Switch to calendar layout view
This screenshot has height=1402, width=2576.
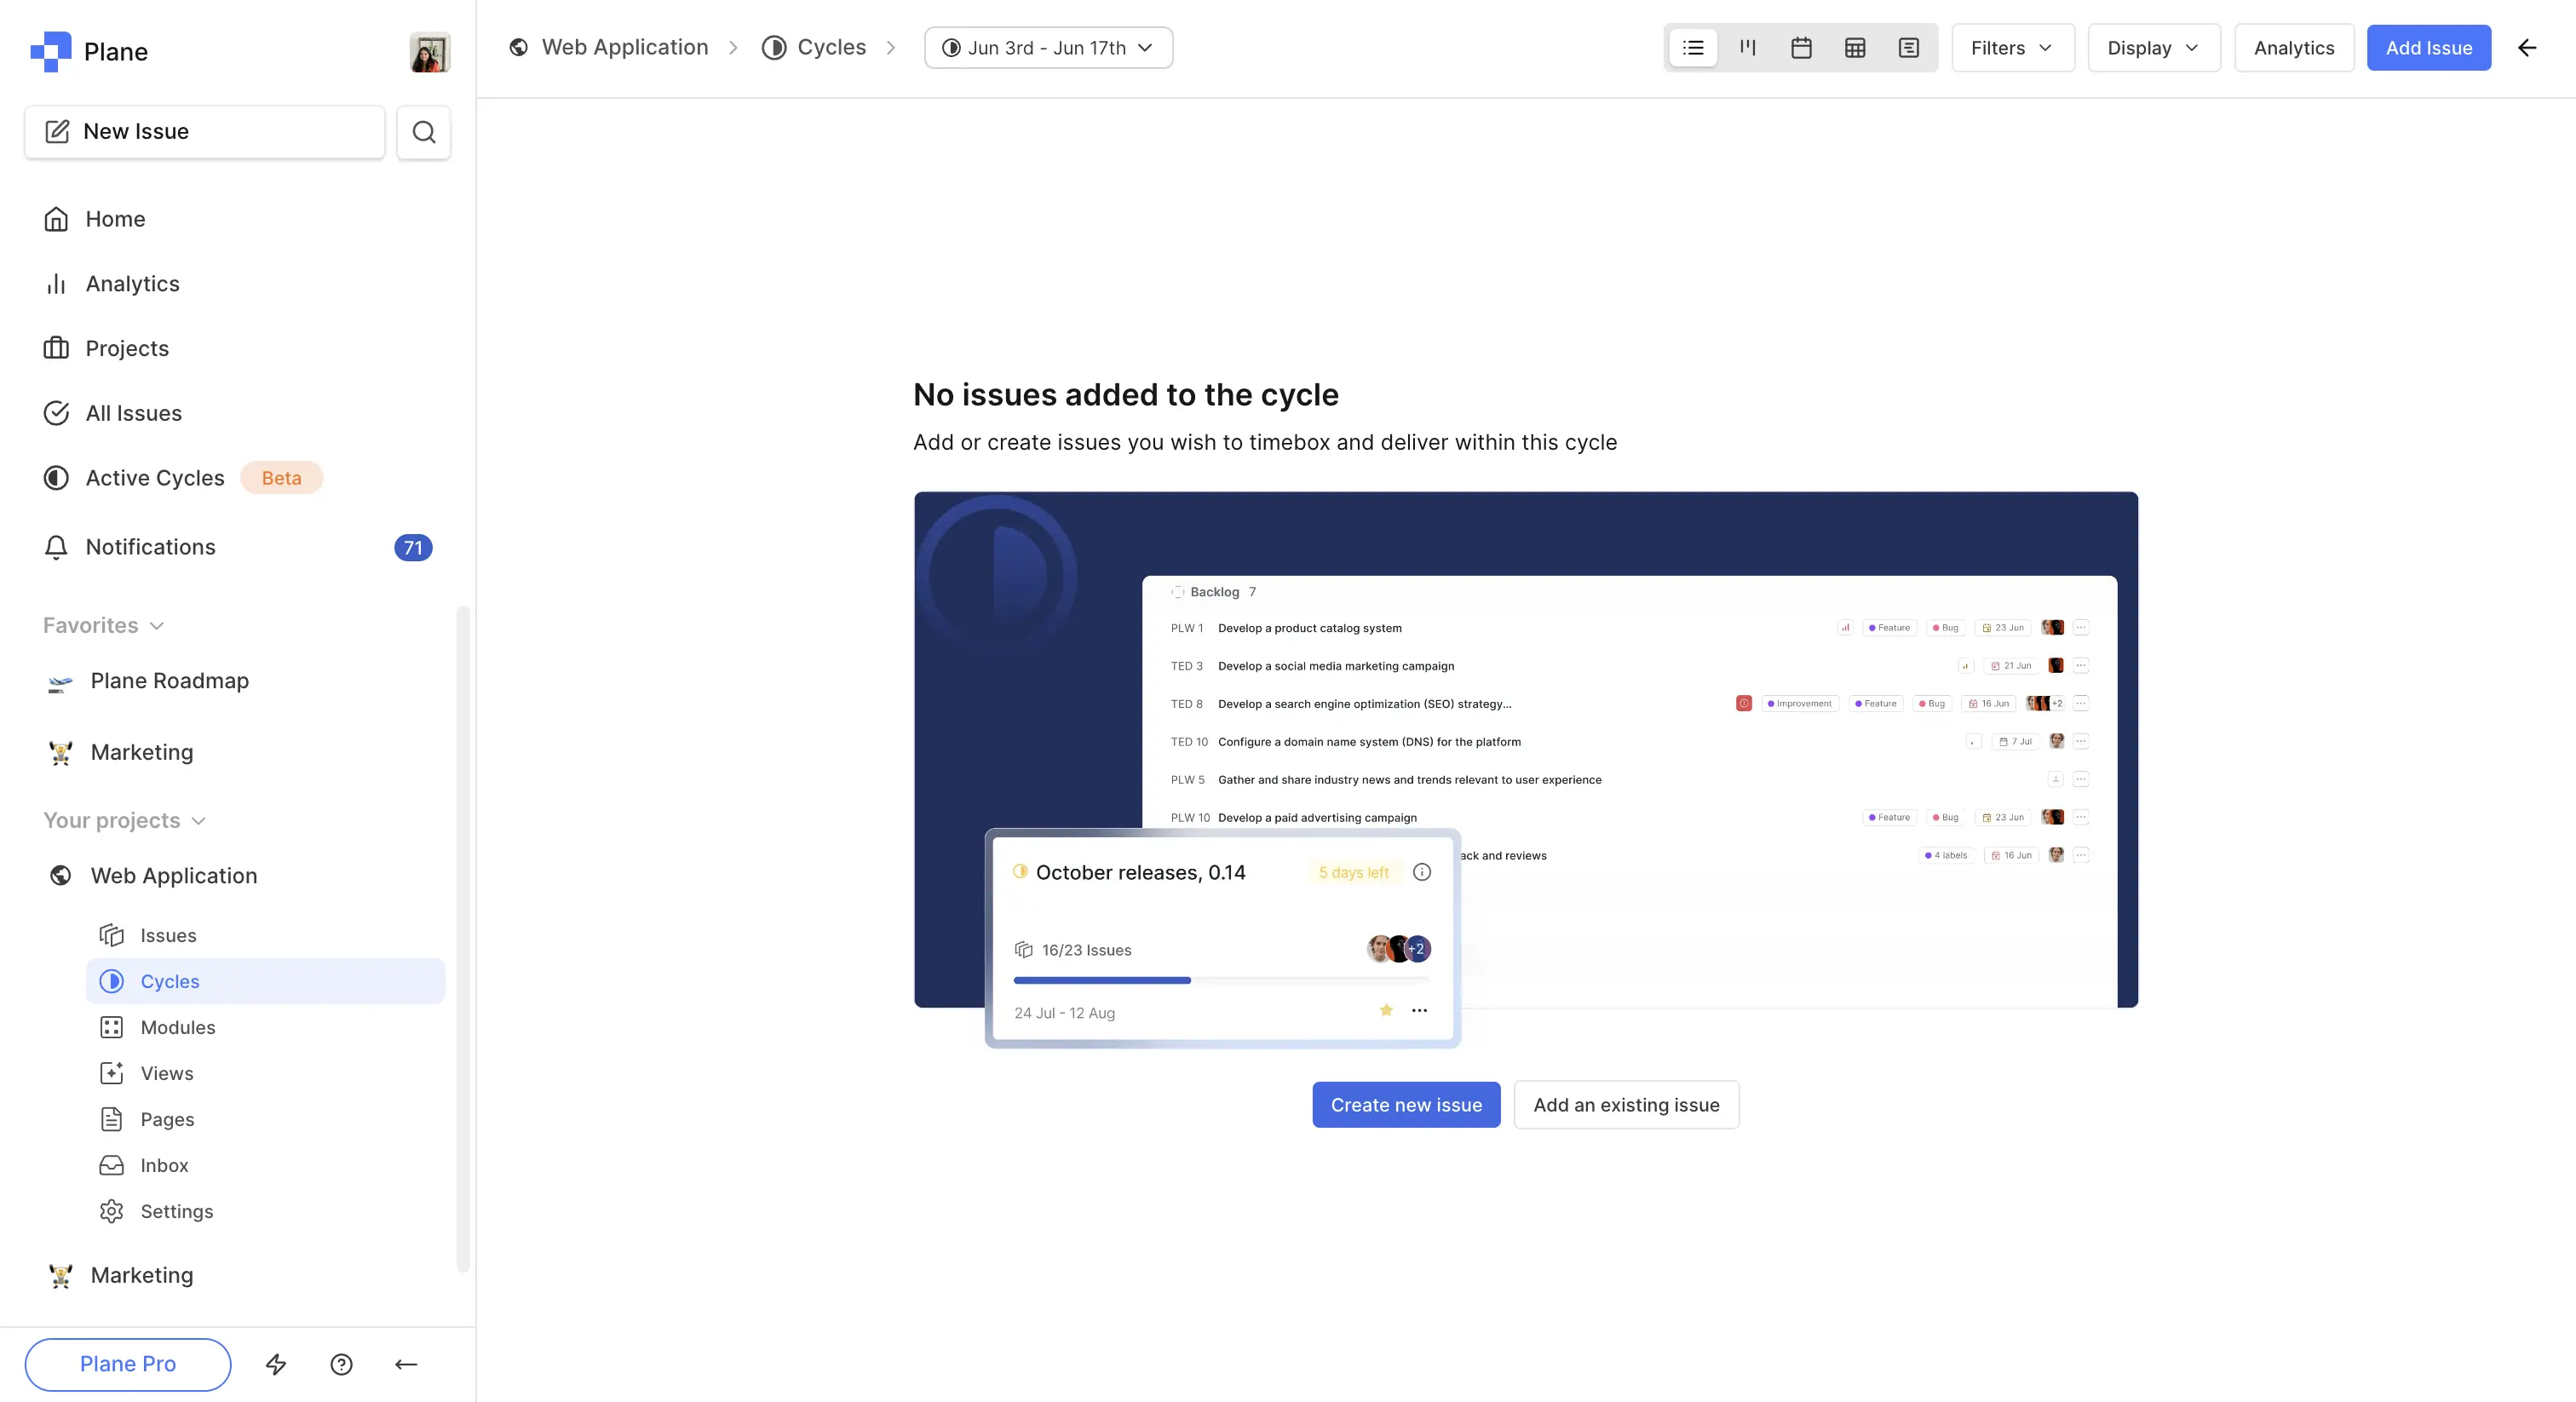[1801, 48]
